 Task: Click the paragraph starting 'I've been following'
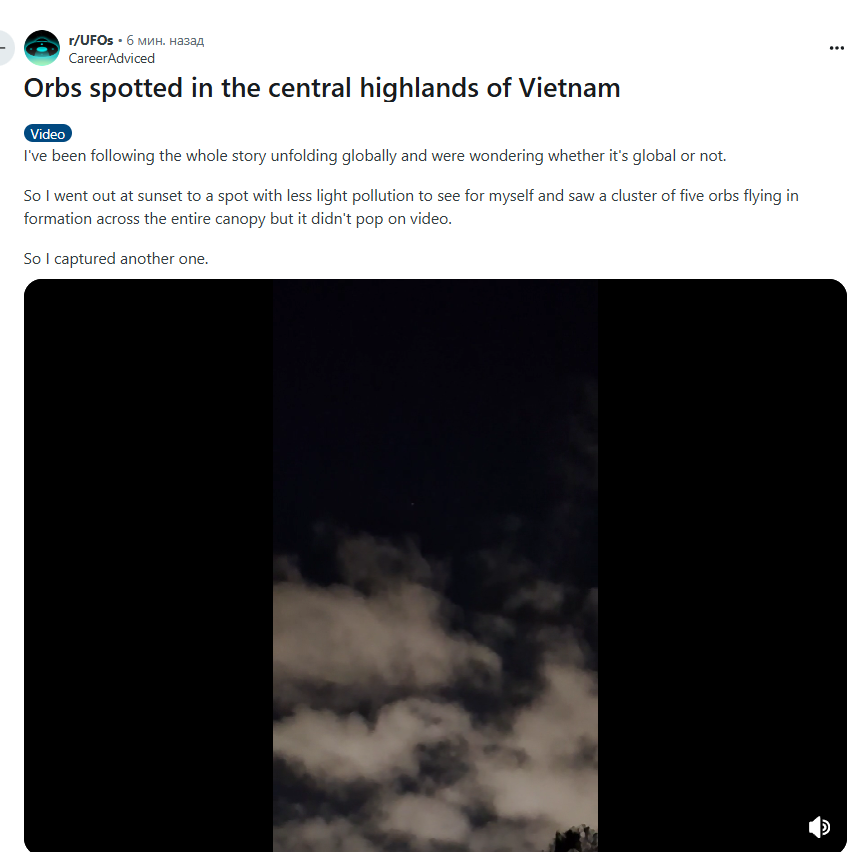pyautogui.click(x=375, y=156)
